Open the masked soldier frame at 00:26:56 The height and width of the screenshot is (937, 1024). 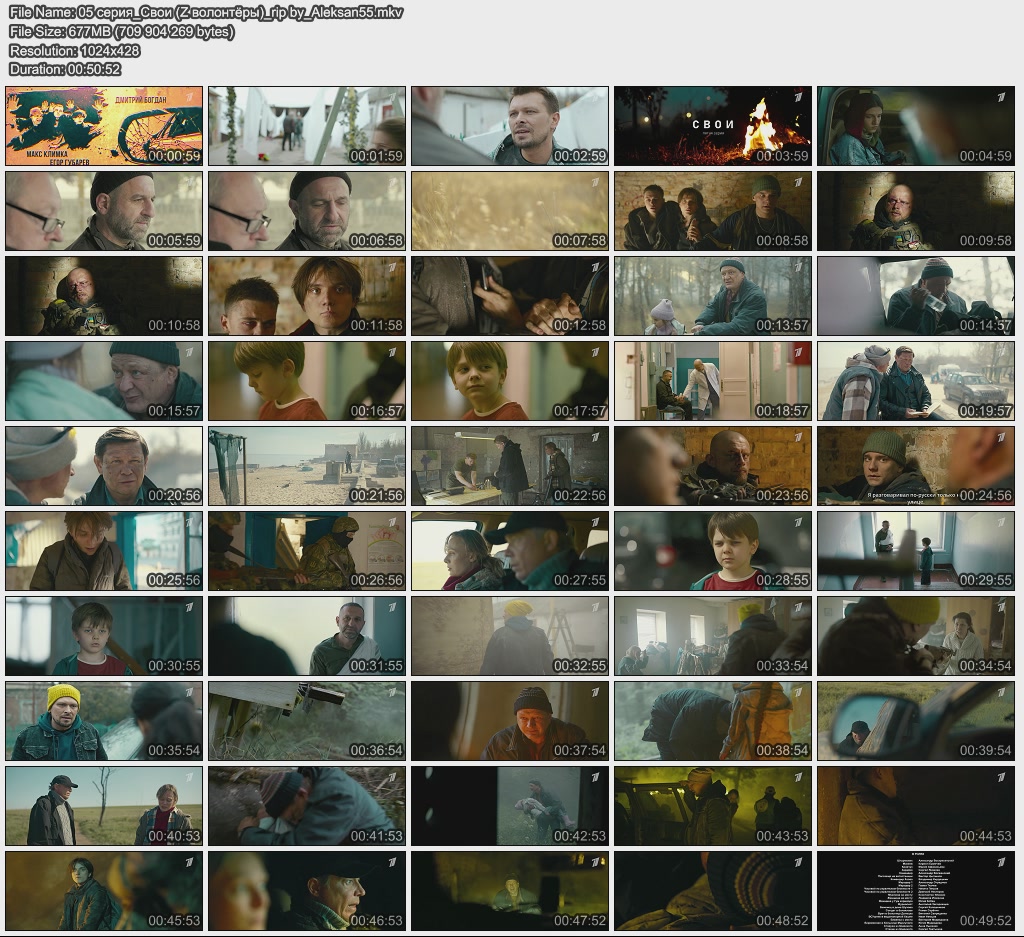(307, 551)
